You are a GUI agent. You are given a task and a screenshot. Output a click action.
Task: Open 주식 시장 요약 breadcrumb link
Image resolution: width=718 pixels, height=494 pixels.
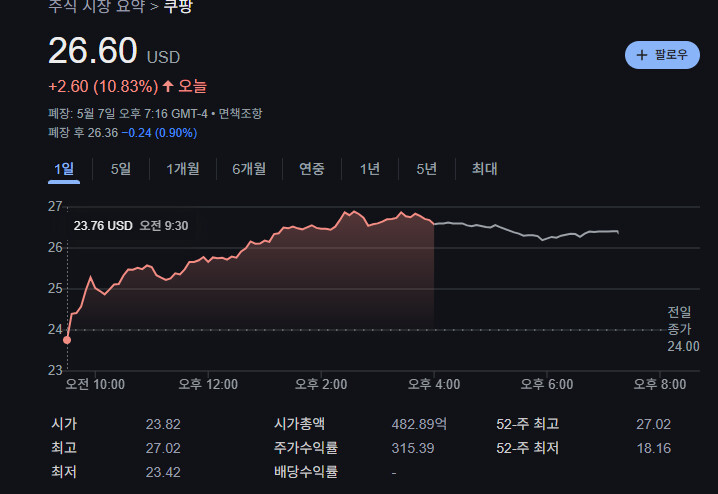pos(97,6)
